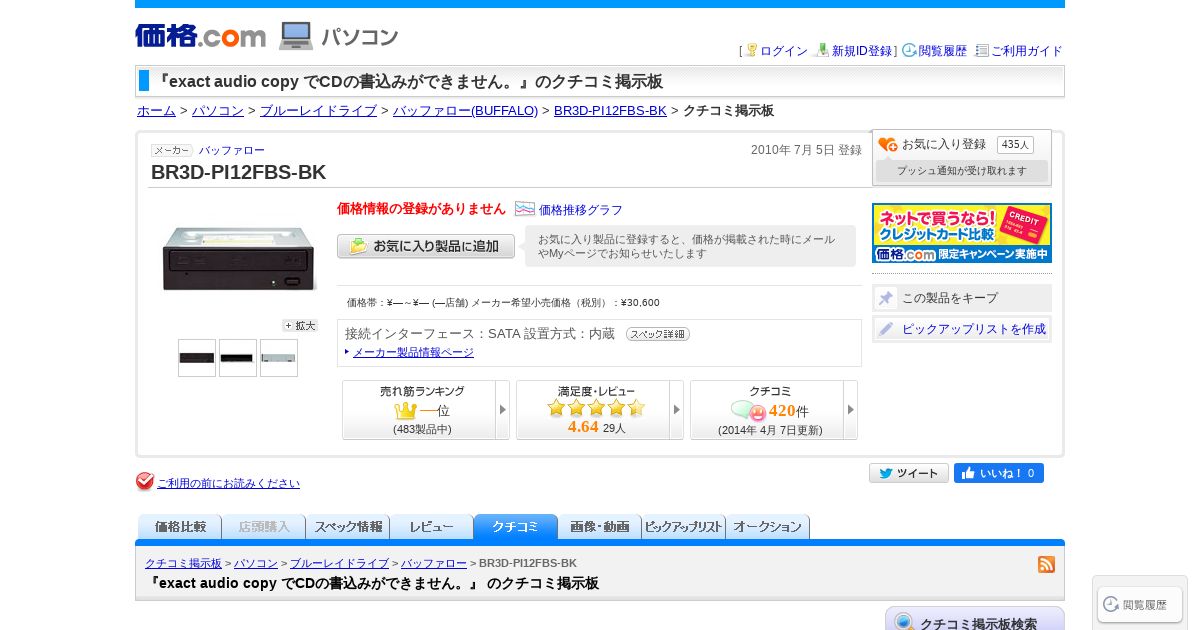The height and width of the screenshot is (630, 1200).
Task: Click the magnifier 拡大 icon under product image
Action: (x=300, y=325)
